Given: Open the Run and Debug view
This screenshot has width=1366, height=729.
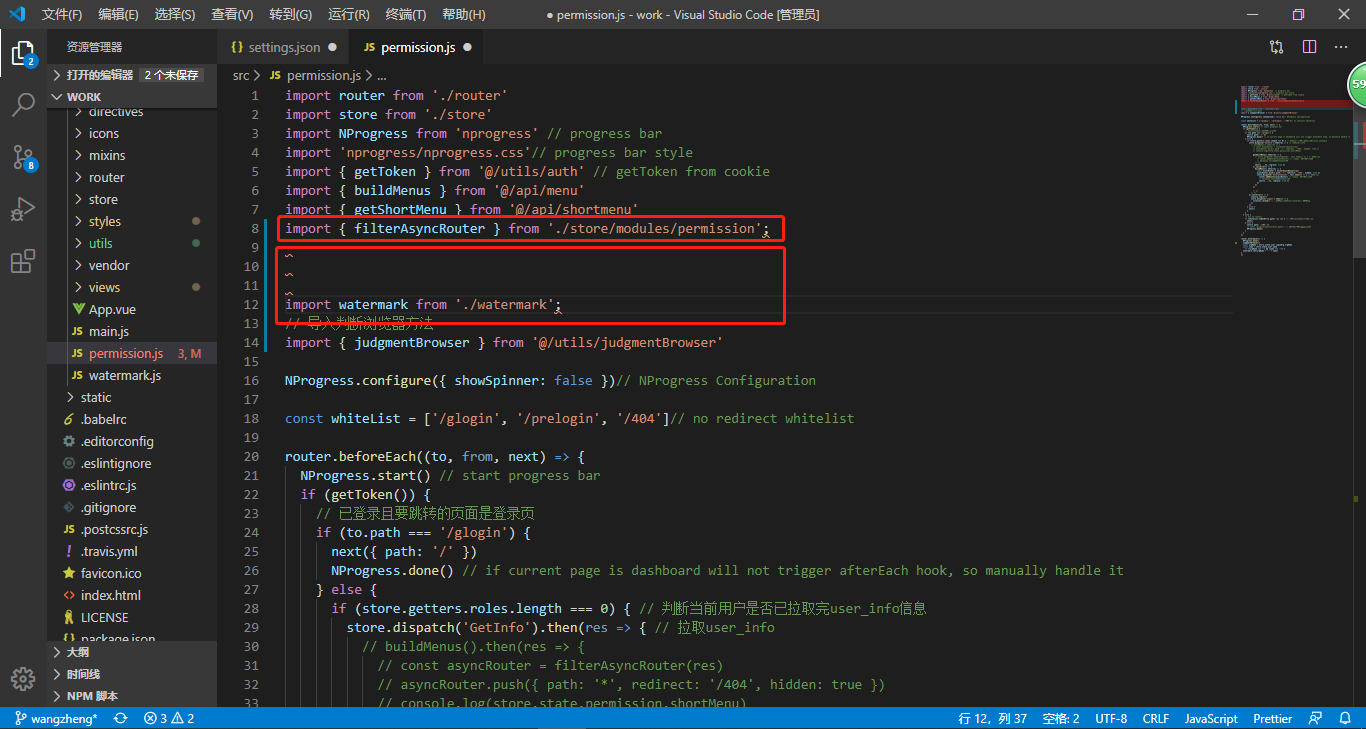Looking at the screenshot, I should click(x=23, y=210).
